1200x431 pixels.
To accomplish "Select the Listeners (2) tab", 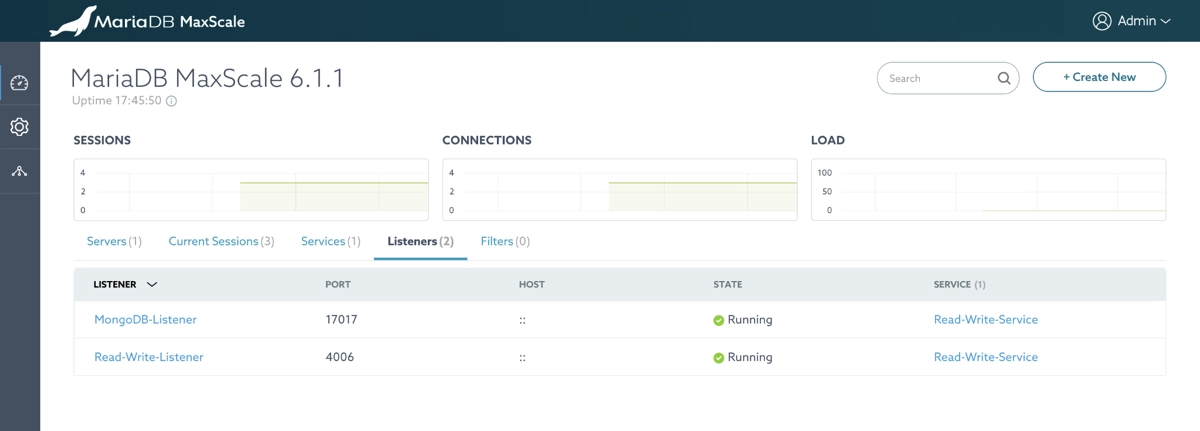I will pyautogui.click(x=420, y=241).
